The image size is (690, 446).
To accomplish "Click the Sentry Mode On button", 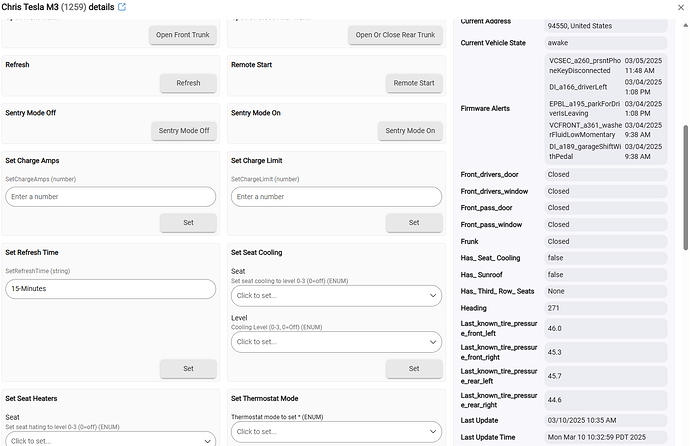I will 410,131.
